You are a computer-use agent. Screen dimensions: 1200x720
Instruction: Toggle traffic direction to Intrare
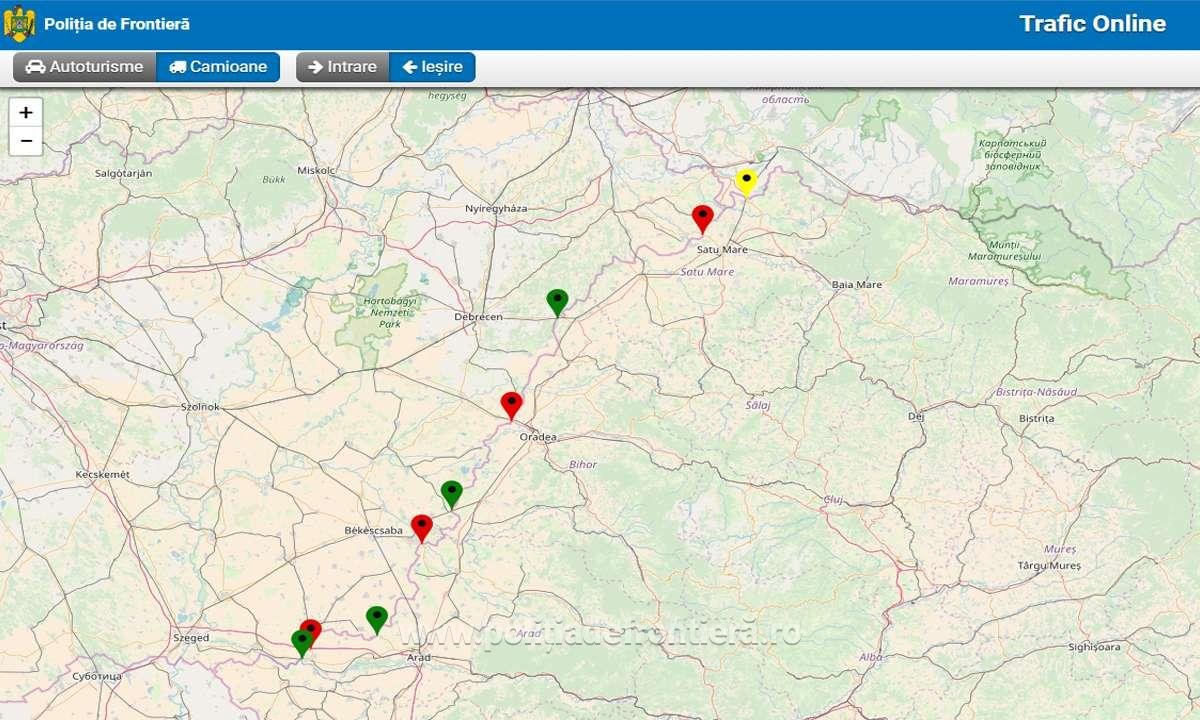pos(342,67)
